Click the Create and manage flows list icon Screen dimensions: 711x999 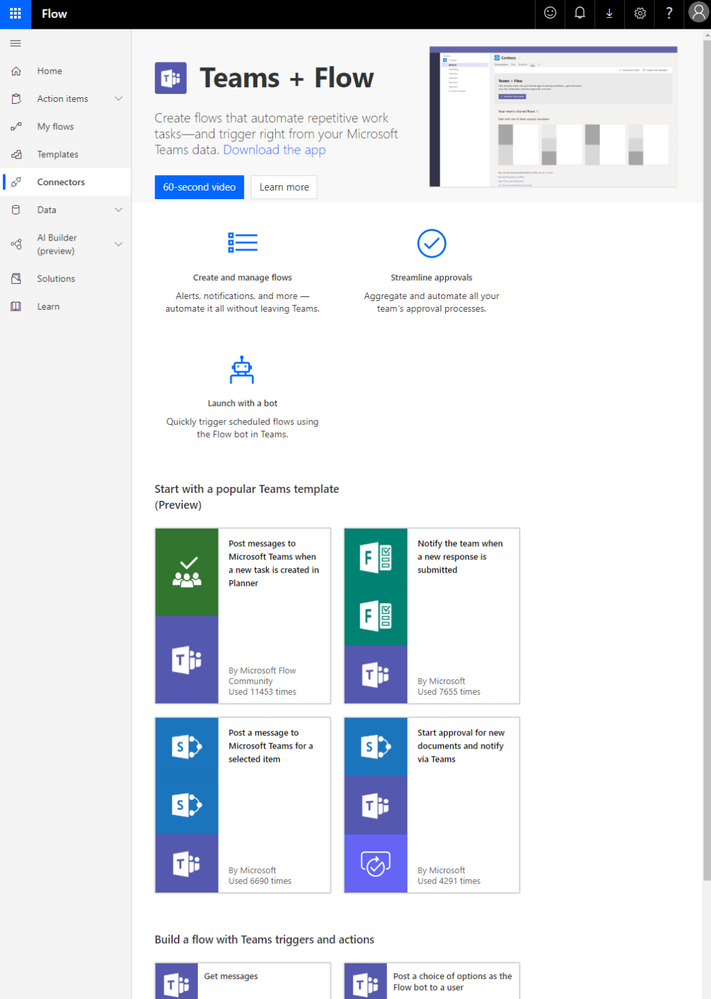pos(243,243)
